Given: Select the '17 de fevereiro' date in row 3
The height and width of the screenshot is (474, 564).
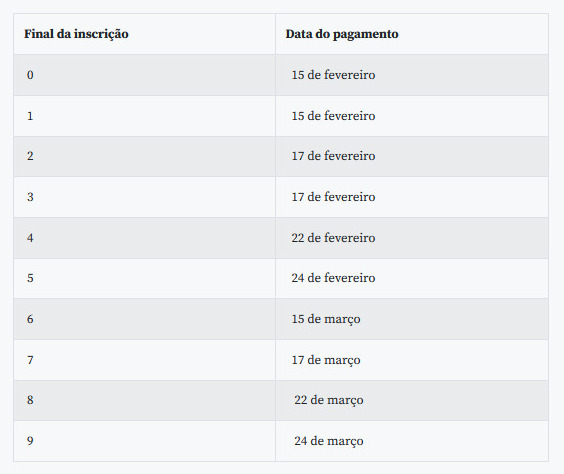Looking at the screenshot, I should (333, 197).
